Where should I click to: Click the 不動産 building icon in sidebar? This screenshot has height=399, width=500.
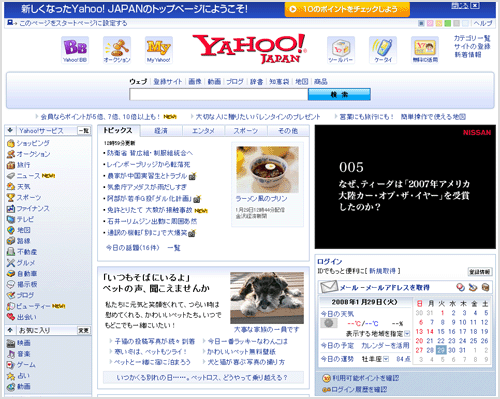point(11,252)
